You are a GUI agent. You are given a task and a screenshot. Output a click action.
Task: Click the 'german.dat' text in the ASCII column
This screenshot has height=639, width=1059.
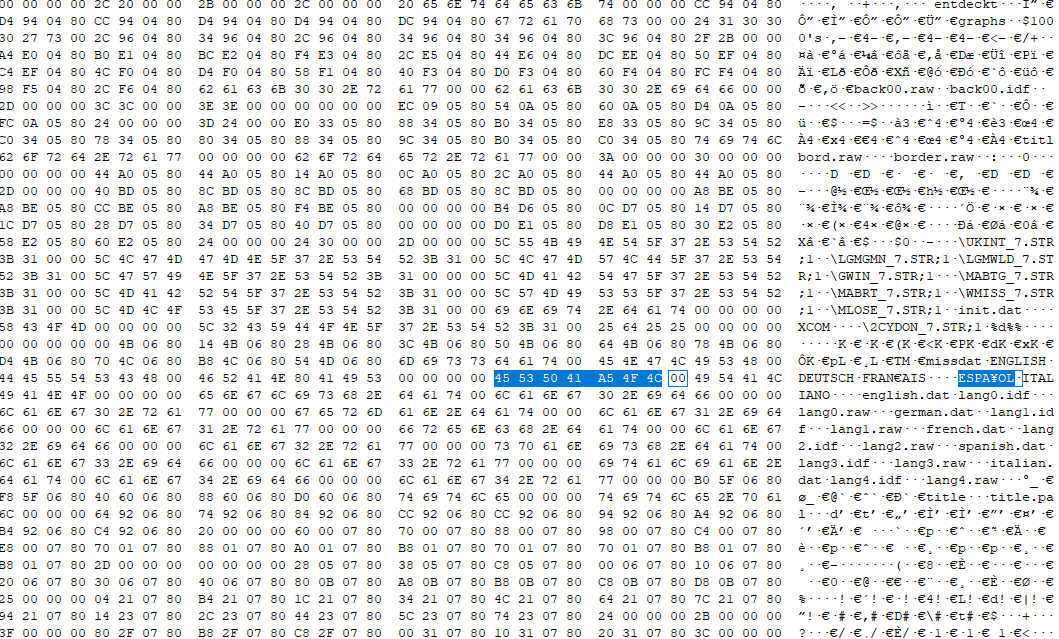(934, 412)
